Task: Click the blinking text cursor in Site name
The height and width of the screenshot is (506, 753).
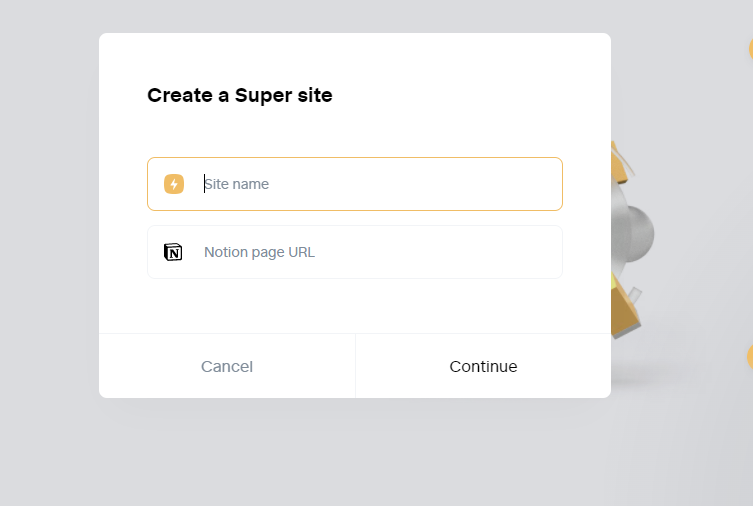Action: pyautogui.click(x=205, y=184)
